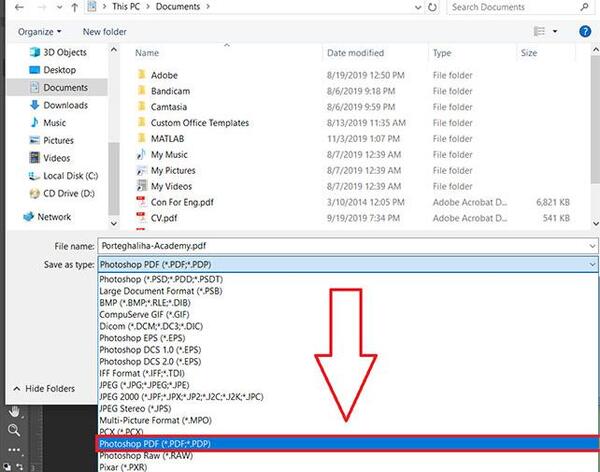
Task: Open Desktop in navigation pane
Action: point(52,70)
